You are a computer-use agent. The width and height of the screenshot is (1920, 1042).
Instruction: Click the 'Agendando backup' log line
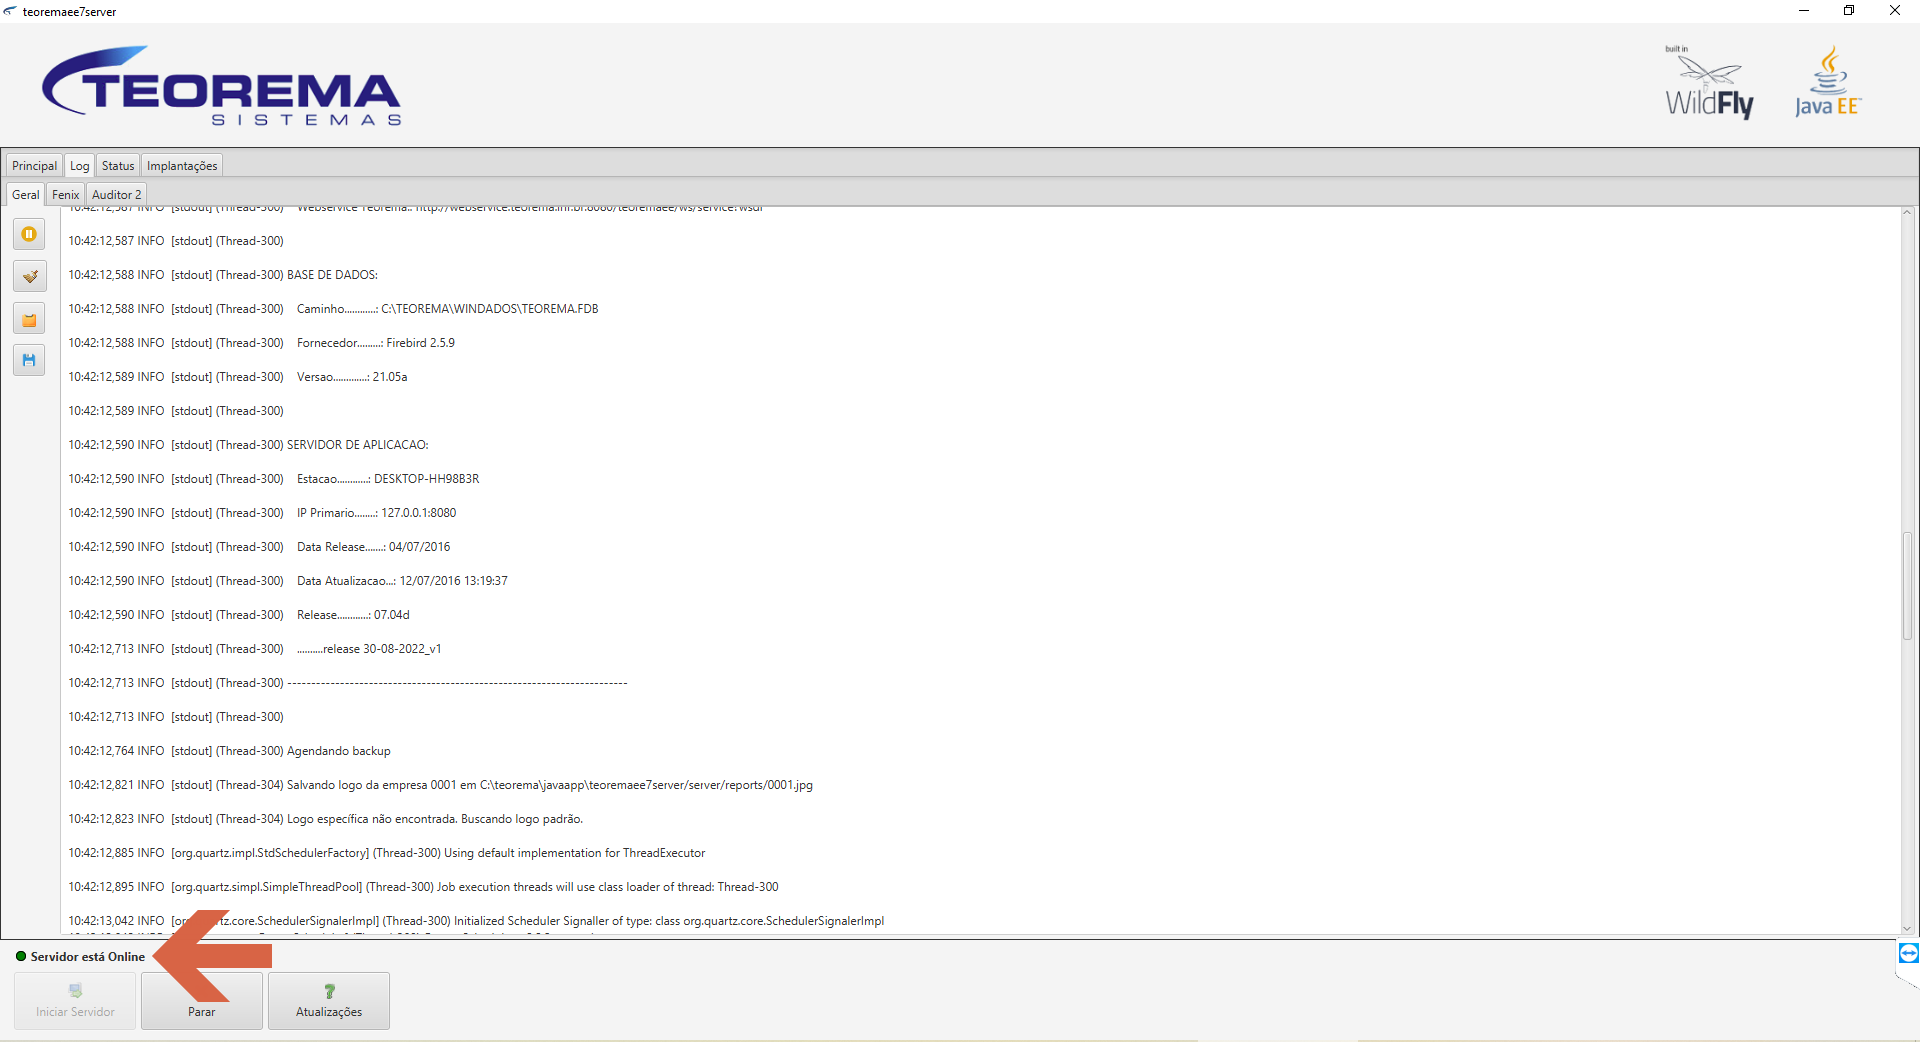point(229,751)
